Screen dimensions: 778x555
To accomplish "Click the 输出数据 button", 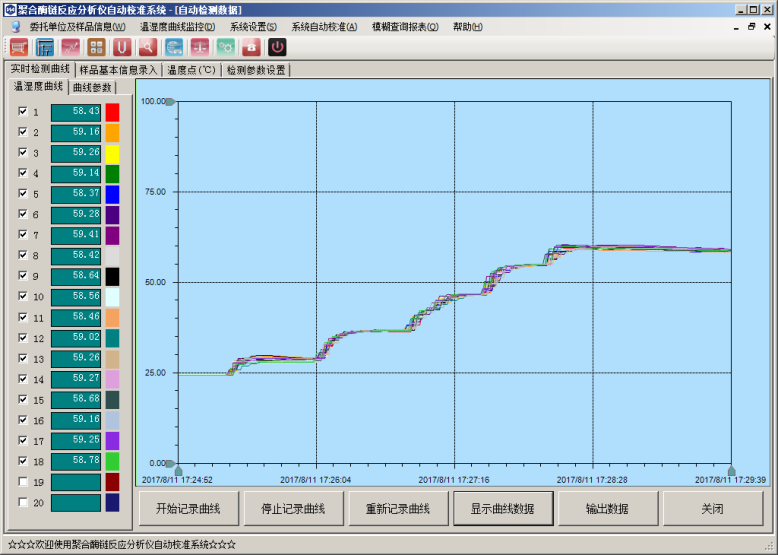I will tap(607, 508).
